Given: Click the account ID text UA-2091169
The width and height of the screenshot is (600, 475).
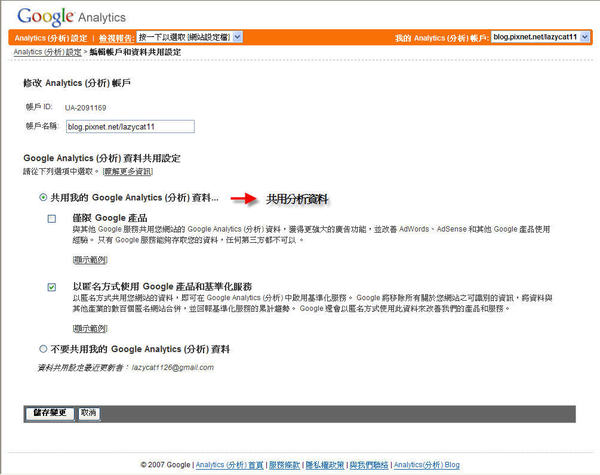Looking at the screenshot, I should [85, 108].
